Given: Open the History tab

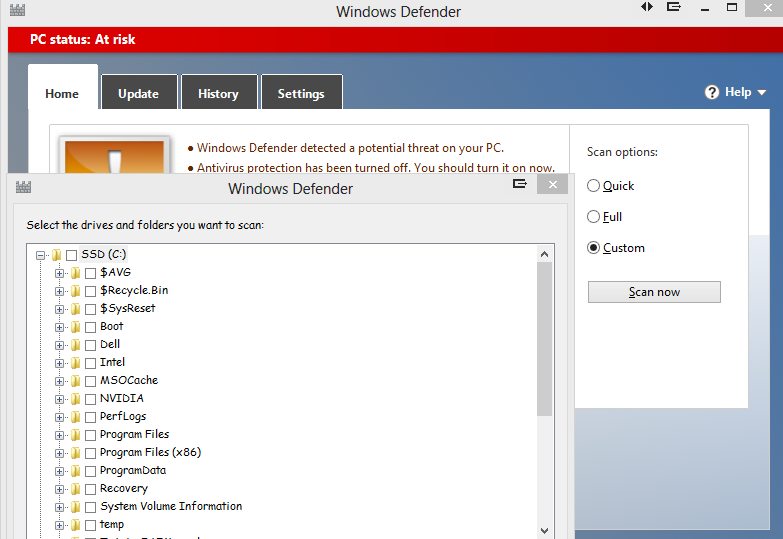Looking at the screenshot, I should (219, 93).
